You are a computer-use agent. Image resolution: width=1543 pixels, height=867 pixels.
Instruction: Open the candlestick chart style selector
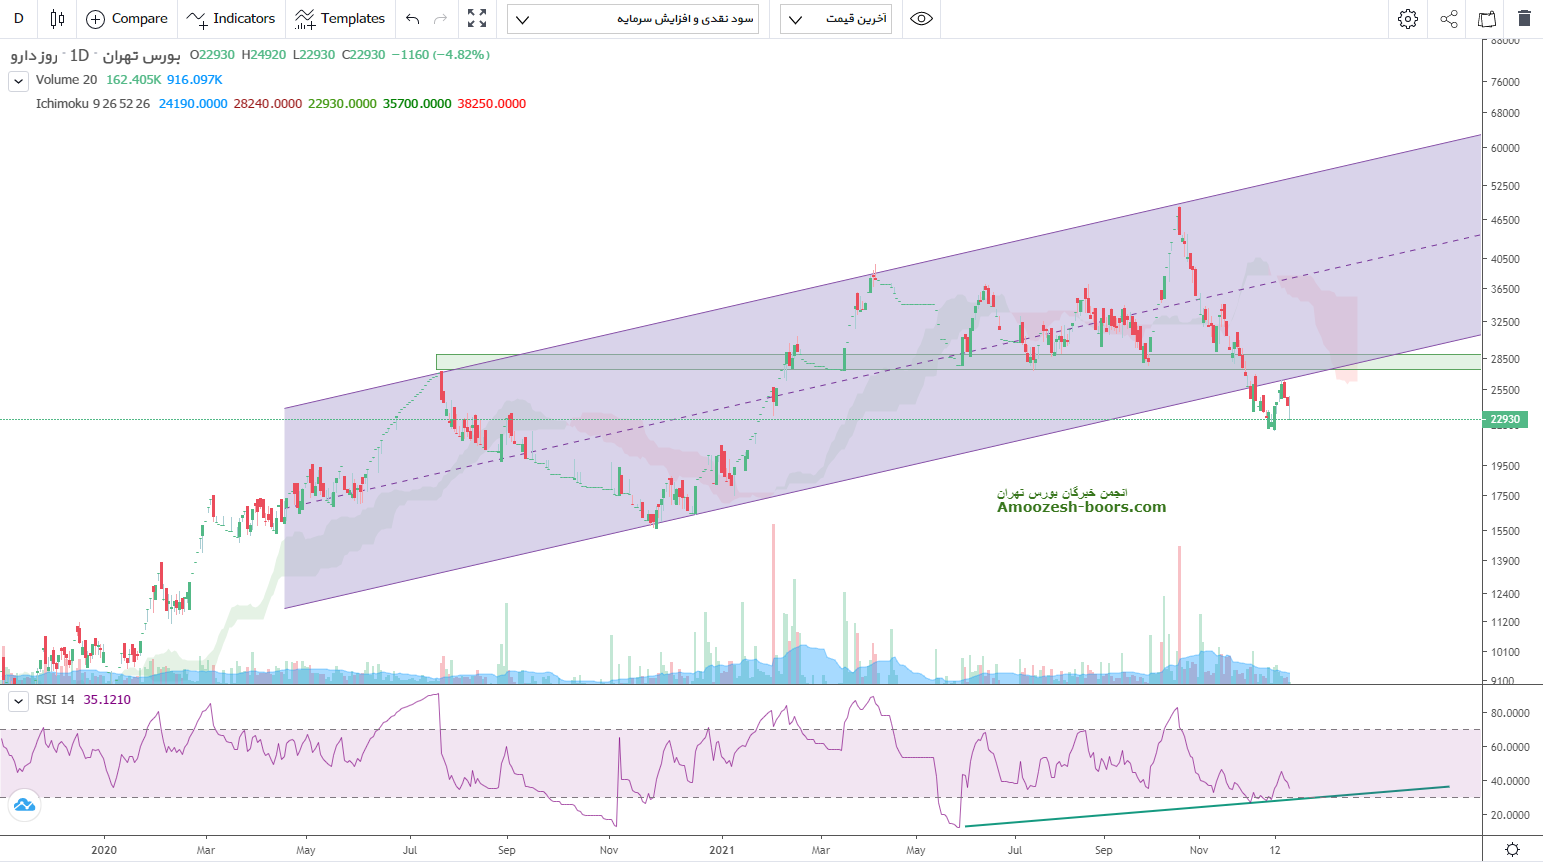[57, 19]
